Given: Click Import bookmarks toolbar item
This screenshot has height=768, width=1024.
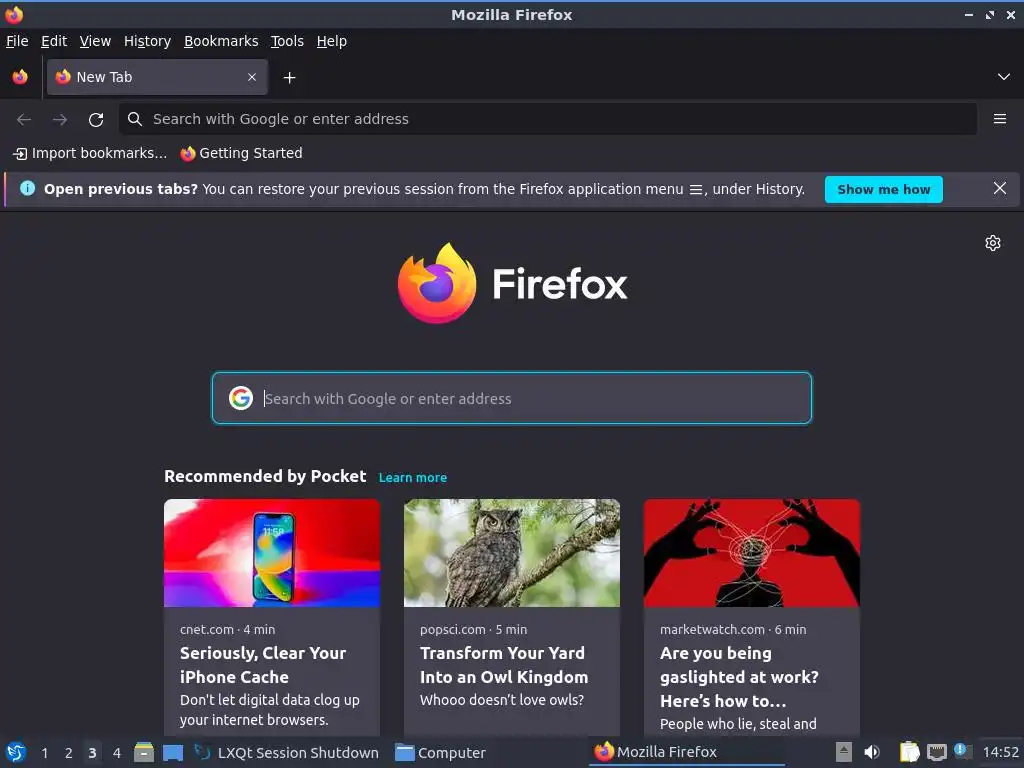Looking at the screenshot, I should 90,153.
